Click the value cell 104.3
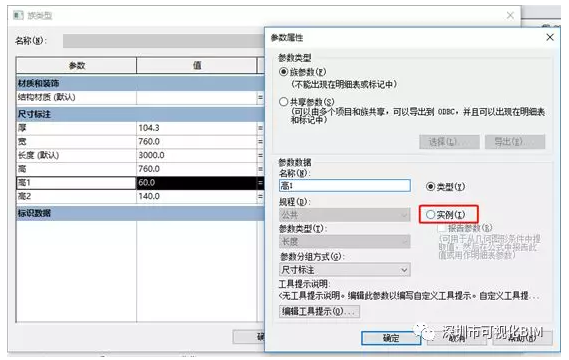The height and width of the screenshot is (360, 569). pyautogui.click(x=197, y=128)
